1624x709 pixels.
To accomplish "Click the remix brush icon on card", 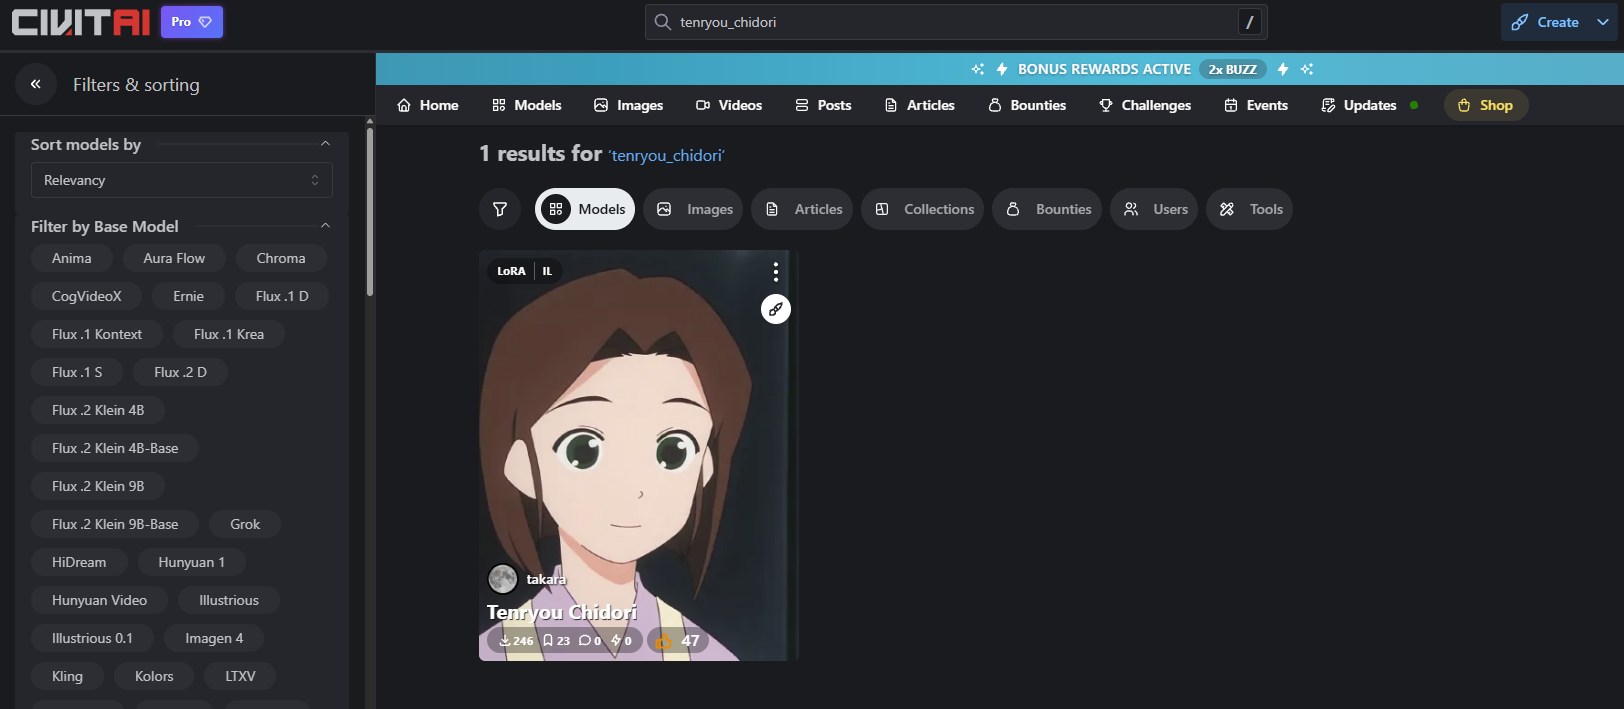I will click(775, 309).
